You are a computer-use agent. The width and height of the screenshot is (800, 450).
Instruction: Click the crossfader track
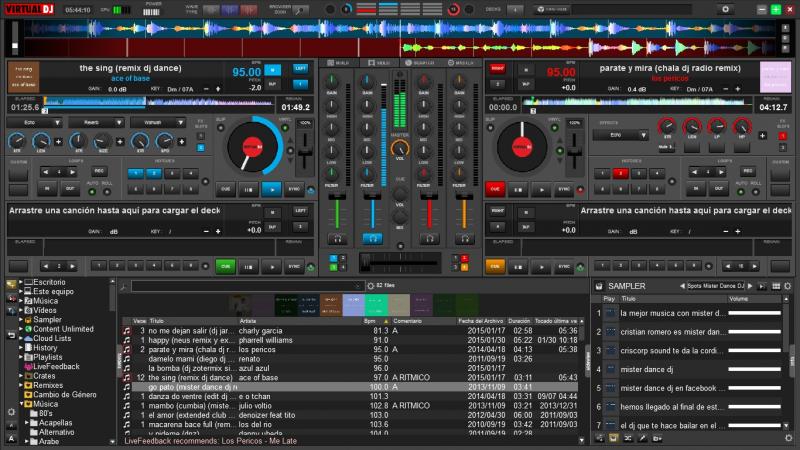tap(400, 262)
